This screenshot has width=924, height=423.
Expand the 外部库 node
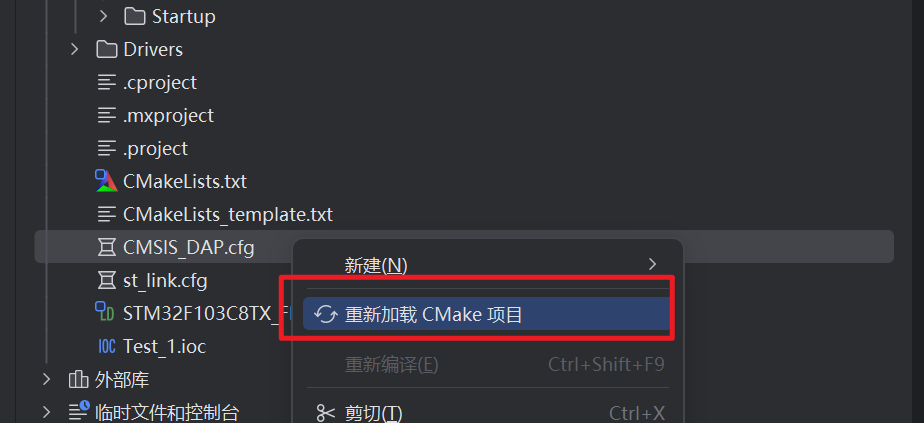[47, 379]
